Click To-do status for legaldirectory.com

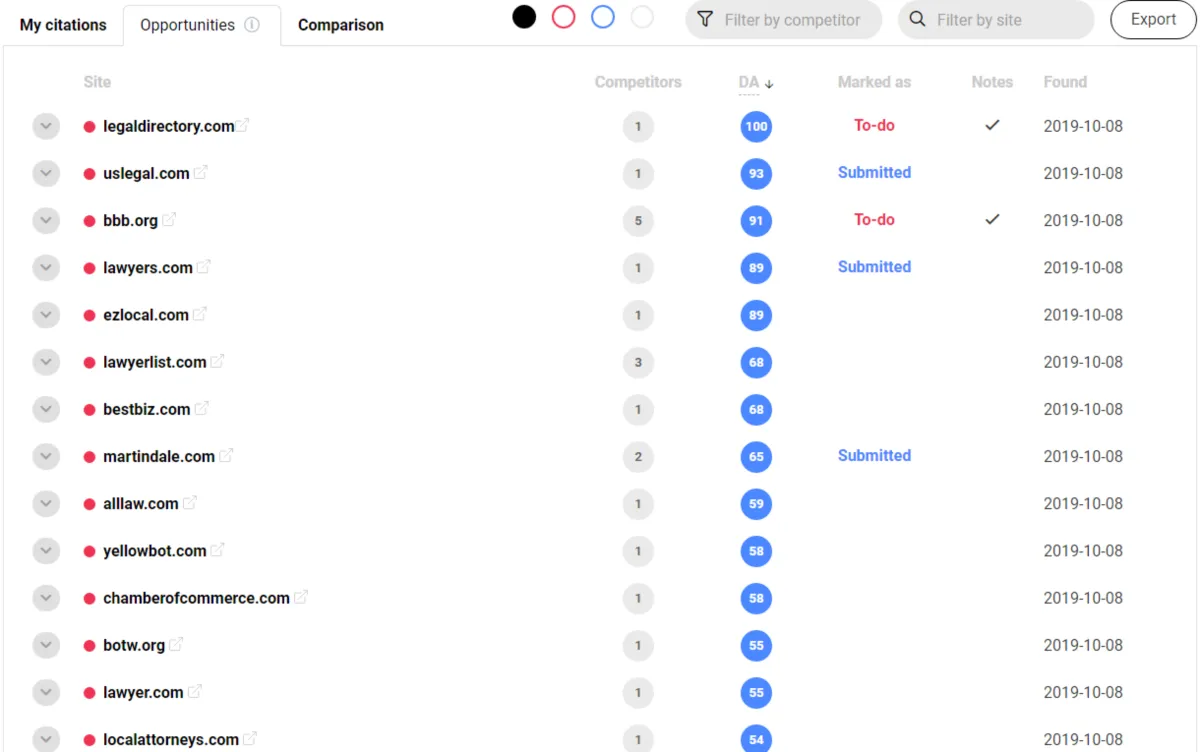pyautogui.click(x=874, y=125)
